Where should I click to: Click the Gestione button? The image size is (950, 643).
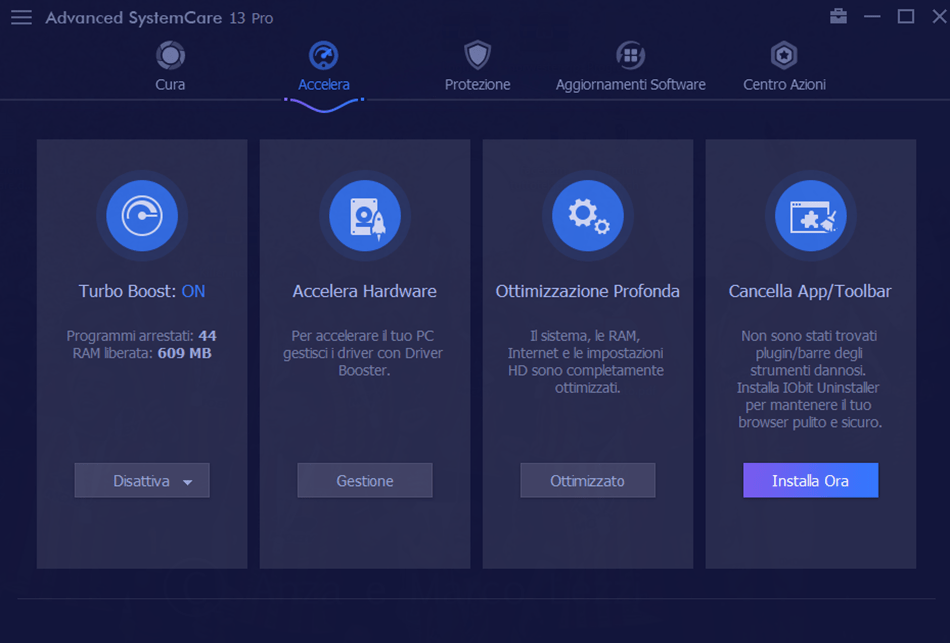(x=365, y=481)
